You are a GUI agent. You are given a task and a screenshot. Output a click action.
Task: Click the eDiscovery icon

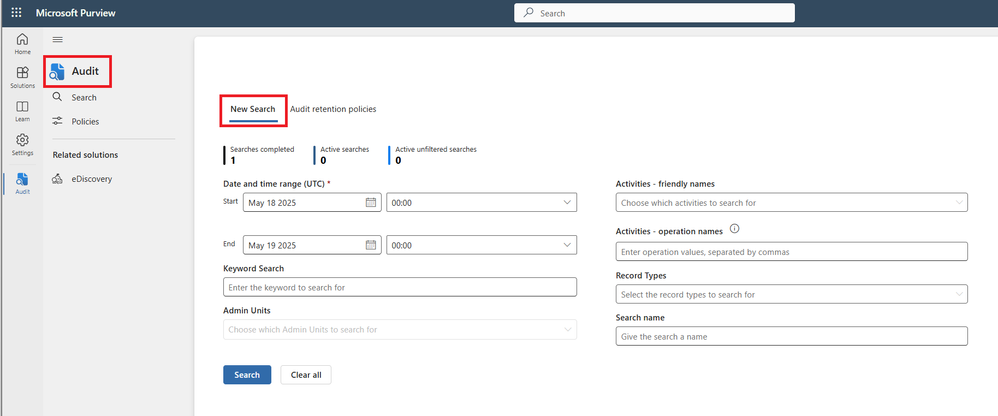(x=57, y=179)
